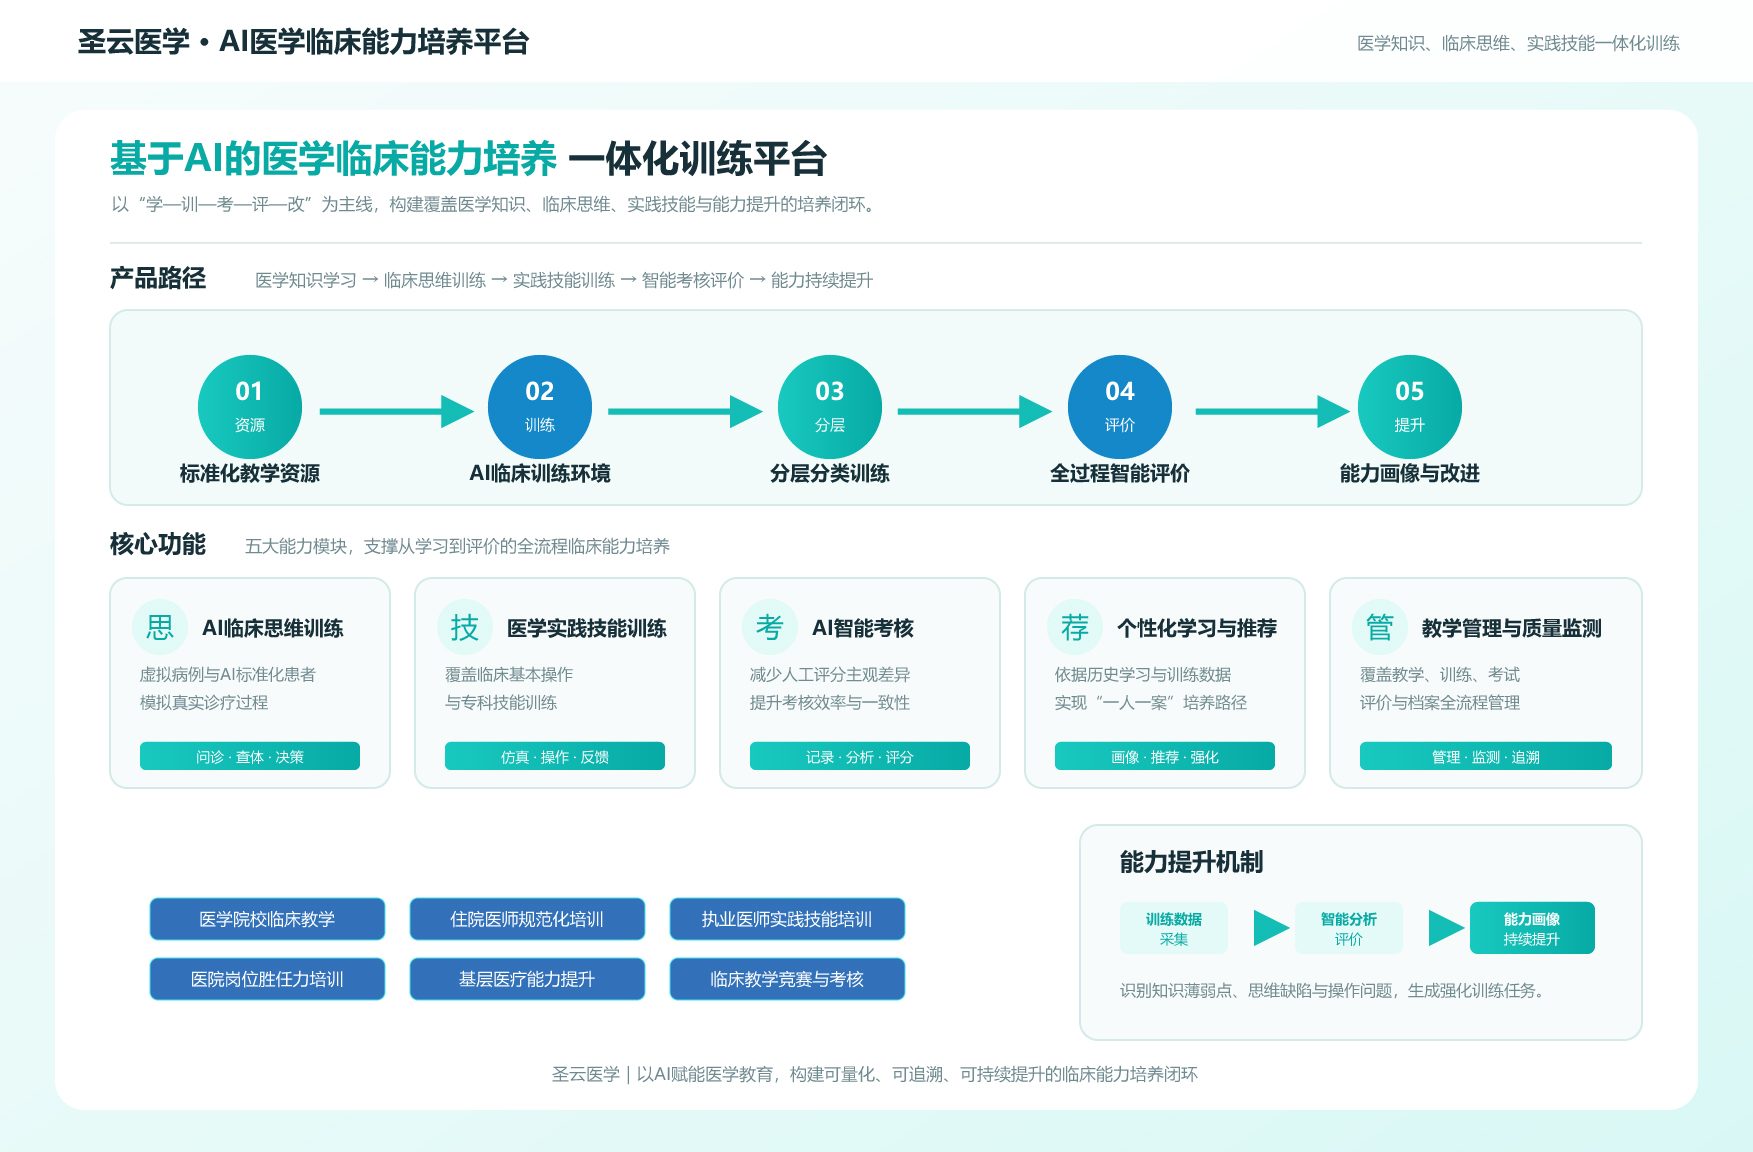This screenshot has width=1753, height=1152.
Task: Click the 技 icon for 医学实践技能训练
Action: pyautogui.click(x=465, y=627)
